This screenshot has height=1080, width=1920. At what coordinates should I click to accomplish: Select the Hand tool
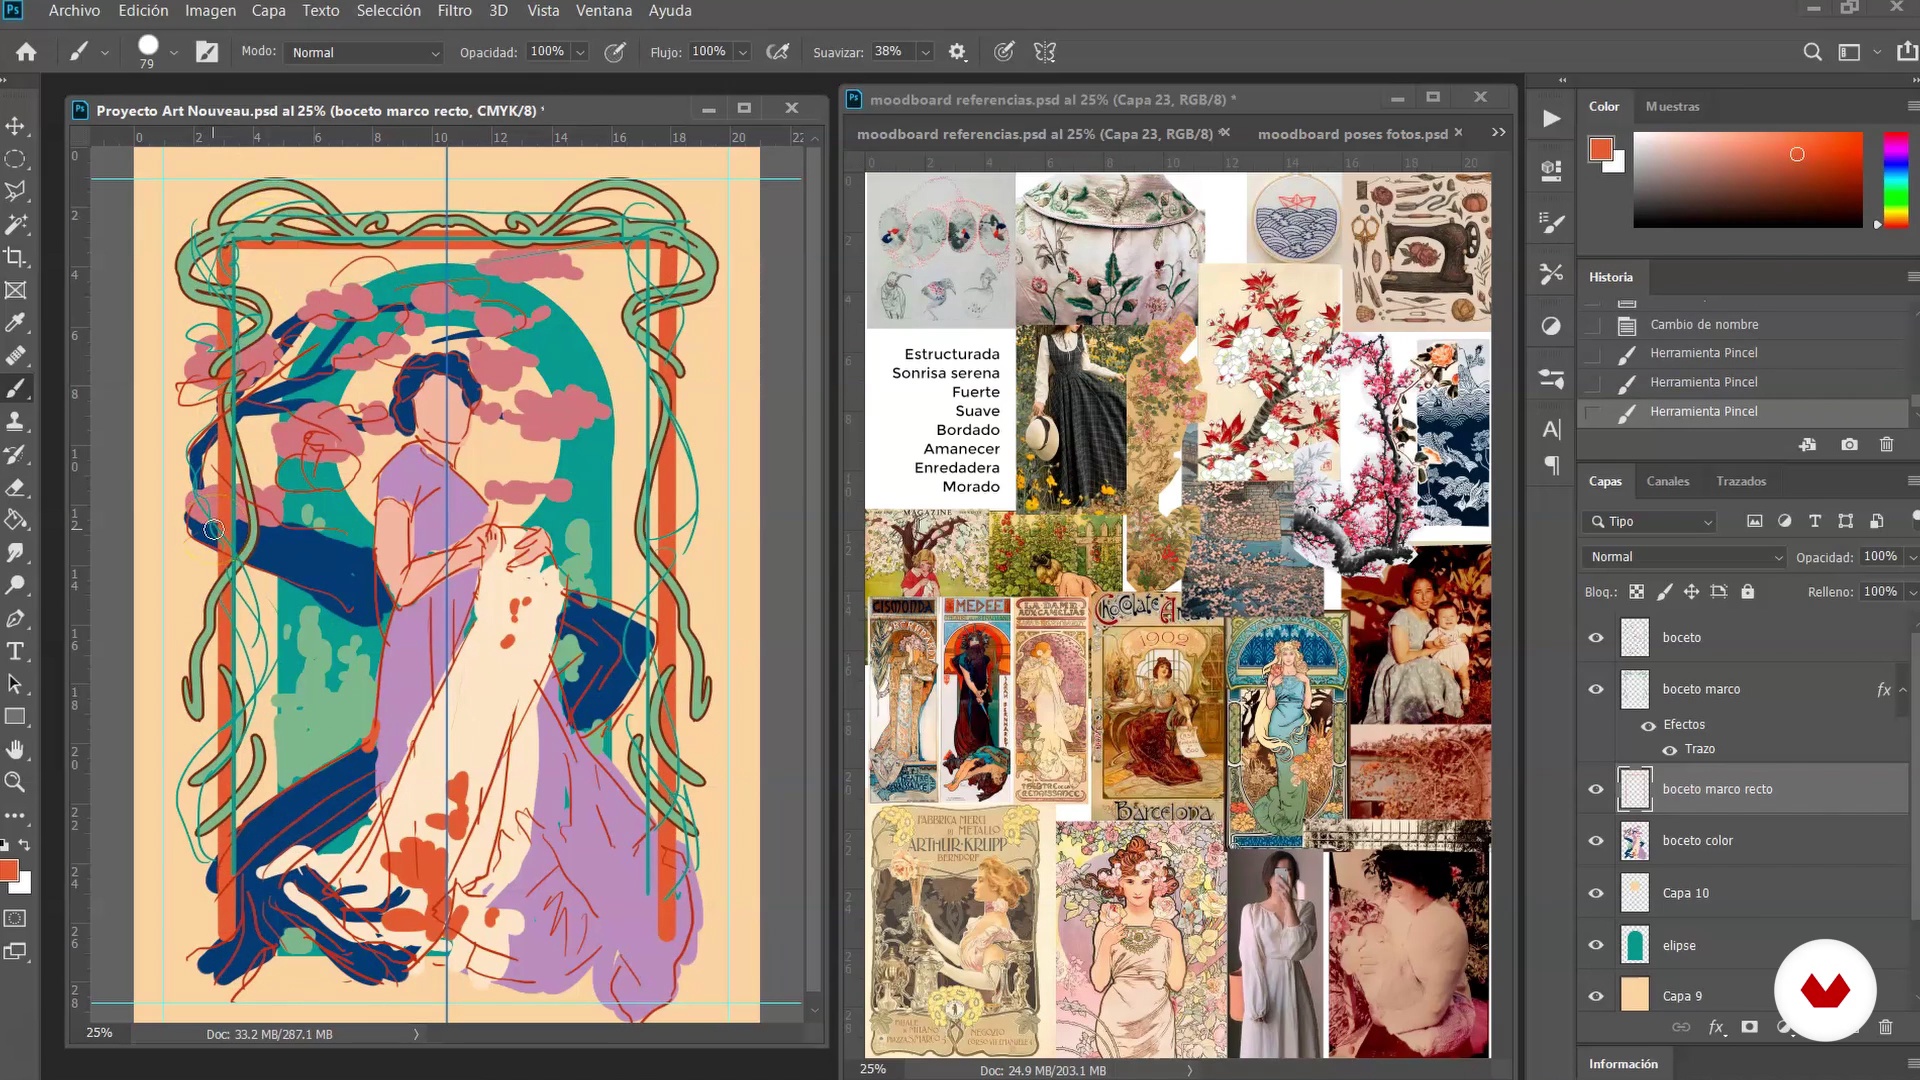(x=16, y=749)
